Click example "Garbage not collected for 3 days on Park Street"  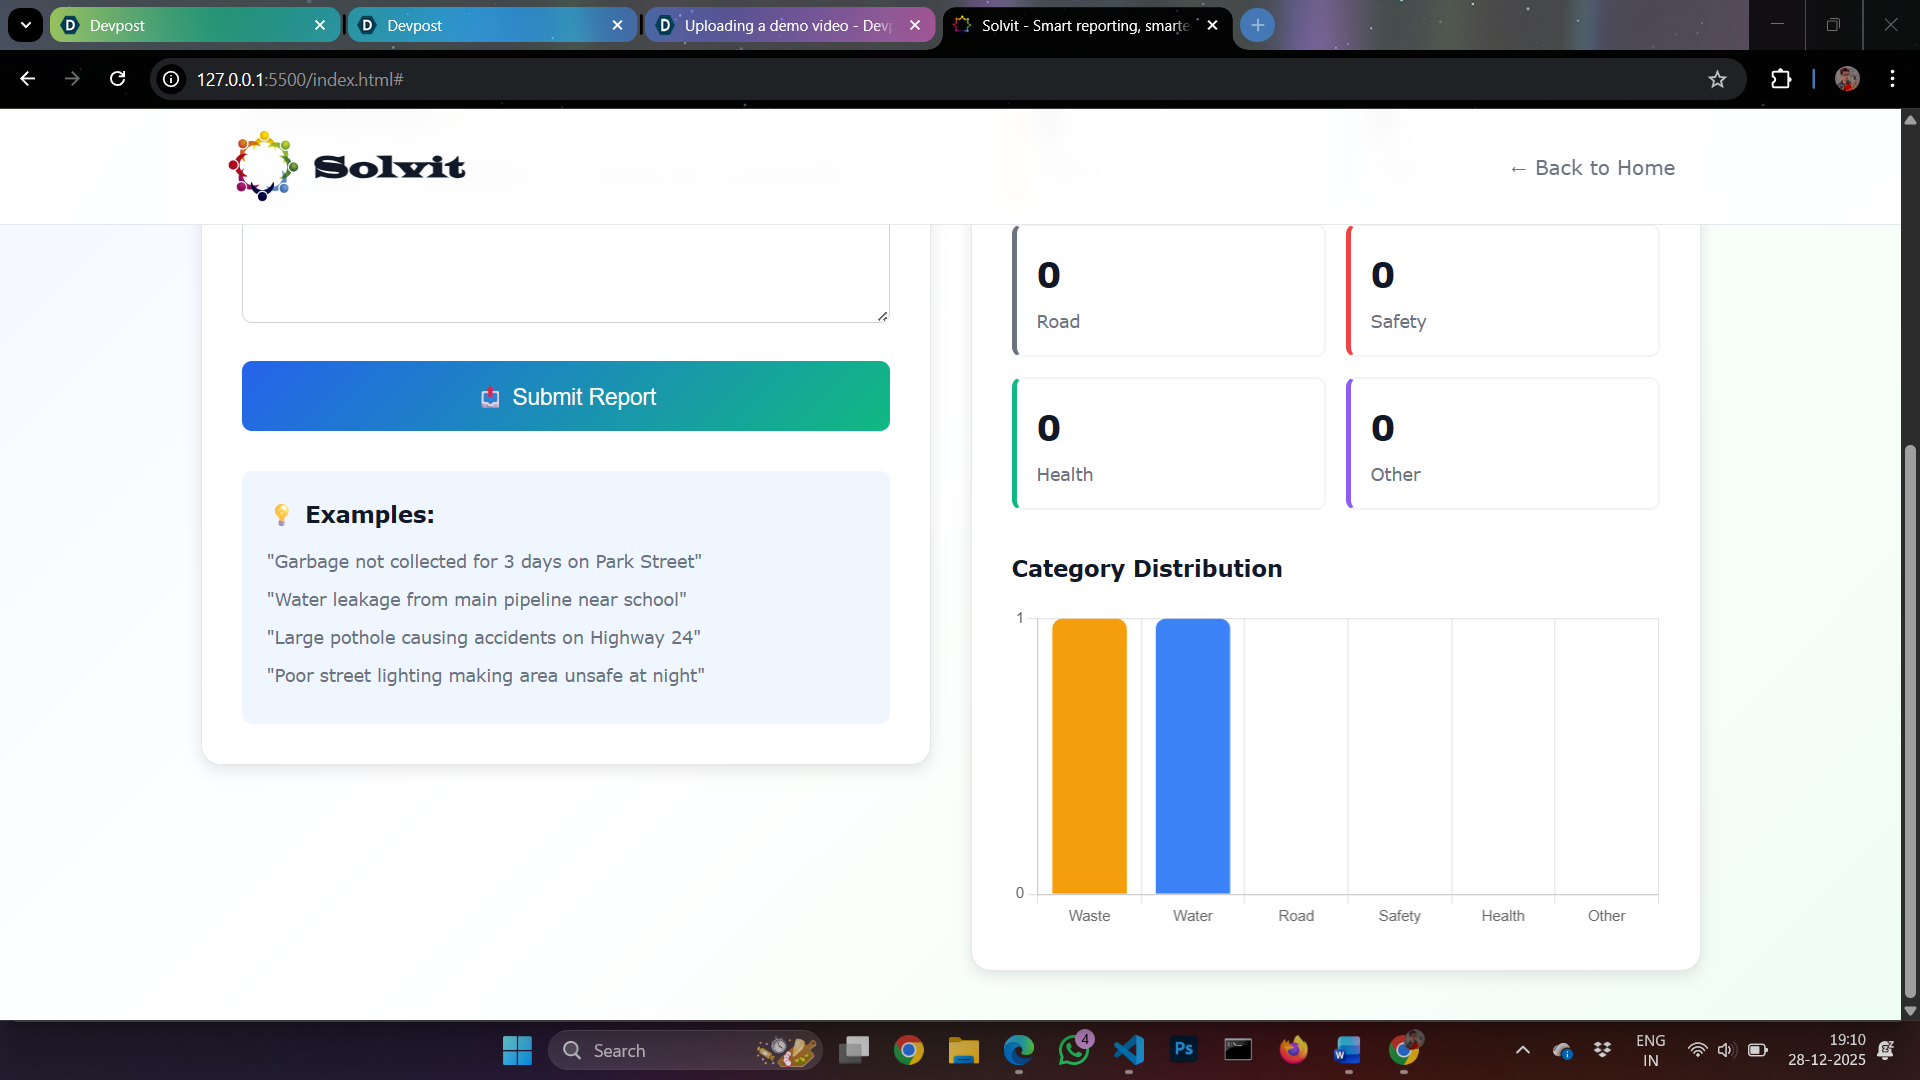[484, 561]
